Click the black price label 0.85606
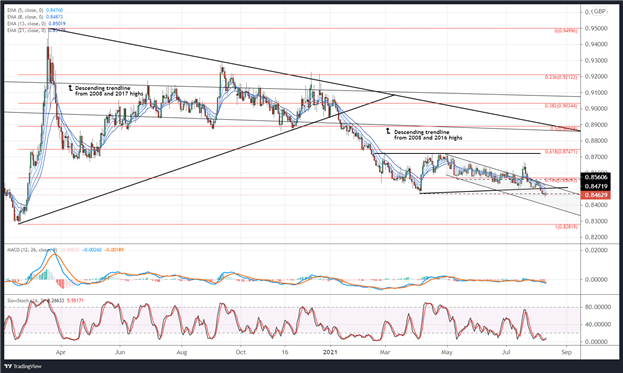The image size is (623, 373). (x=596, y=177)
